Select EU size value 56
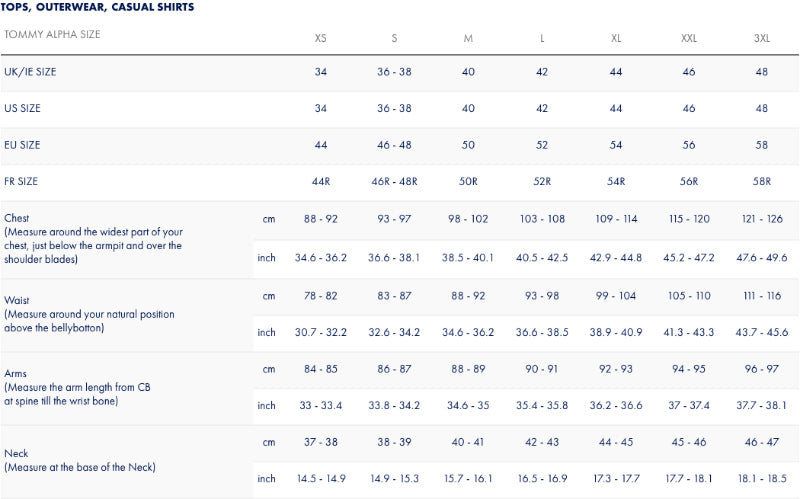 [689, 145]
